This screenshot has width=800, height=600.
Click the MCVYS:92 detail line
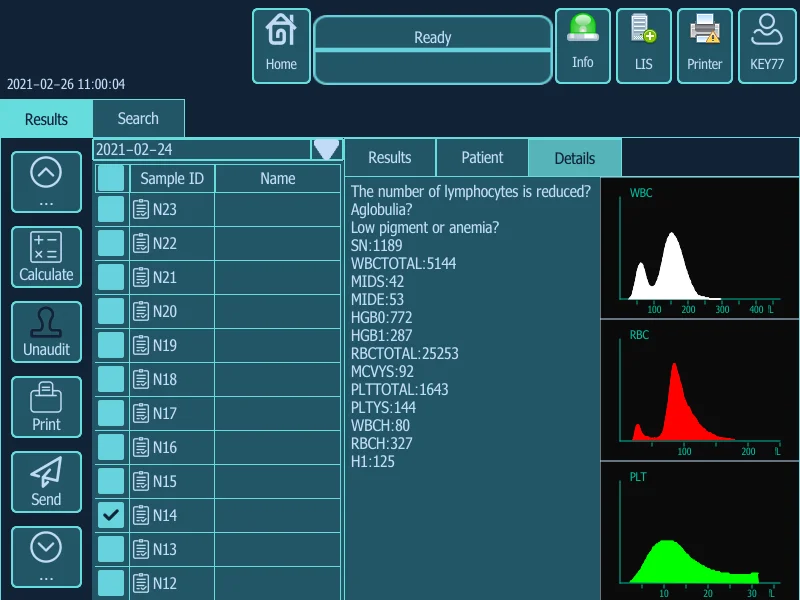(382, 371)
